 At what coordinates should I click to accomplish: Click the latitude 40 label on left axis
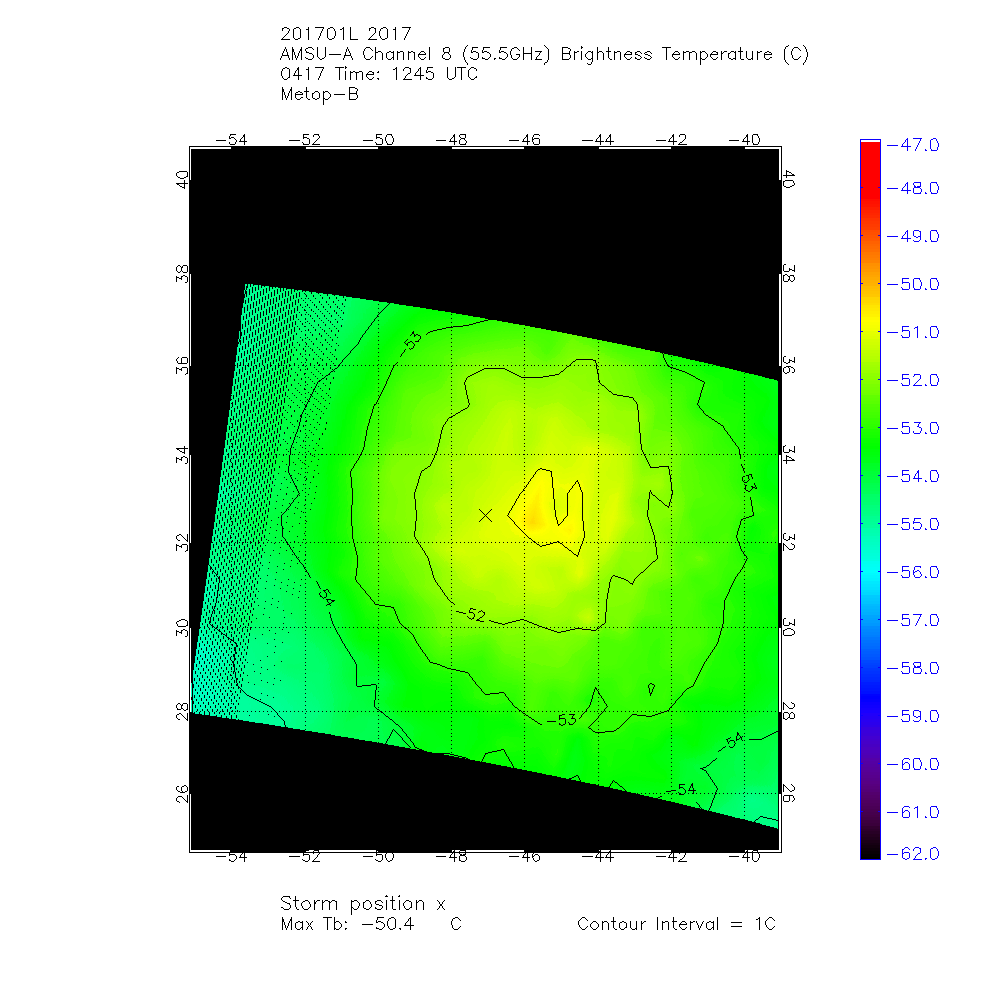(182, 180)
